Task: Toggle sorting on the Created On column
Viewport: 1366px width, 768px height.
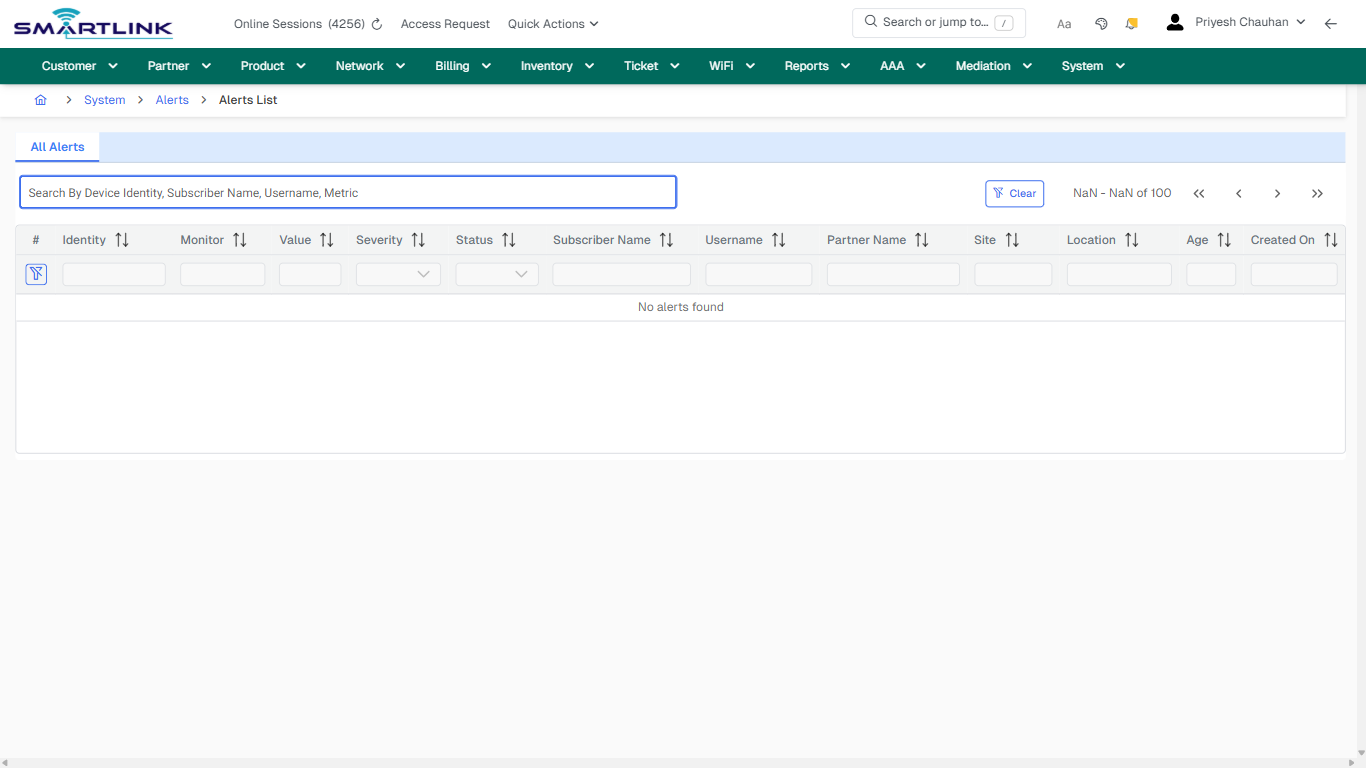Action: point(1331,239)
